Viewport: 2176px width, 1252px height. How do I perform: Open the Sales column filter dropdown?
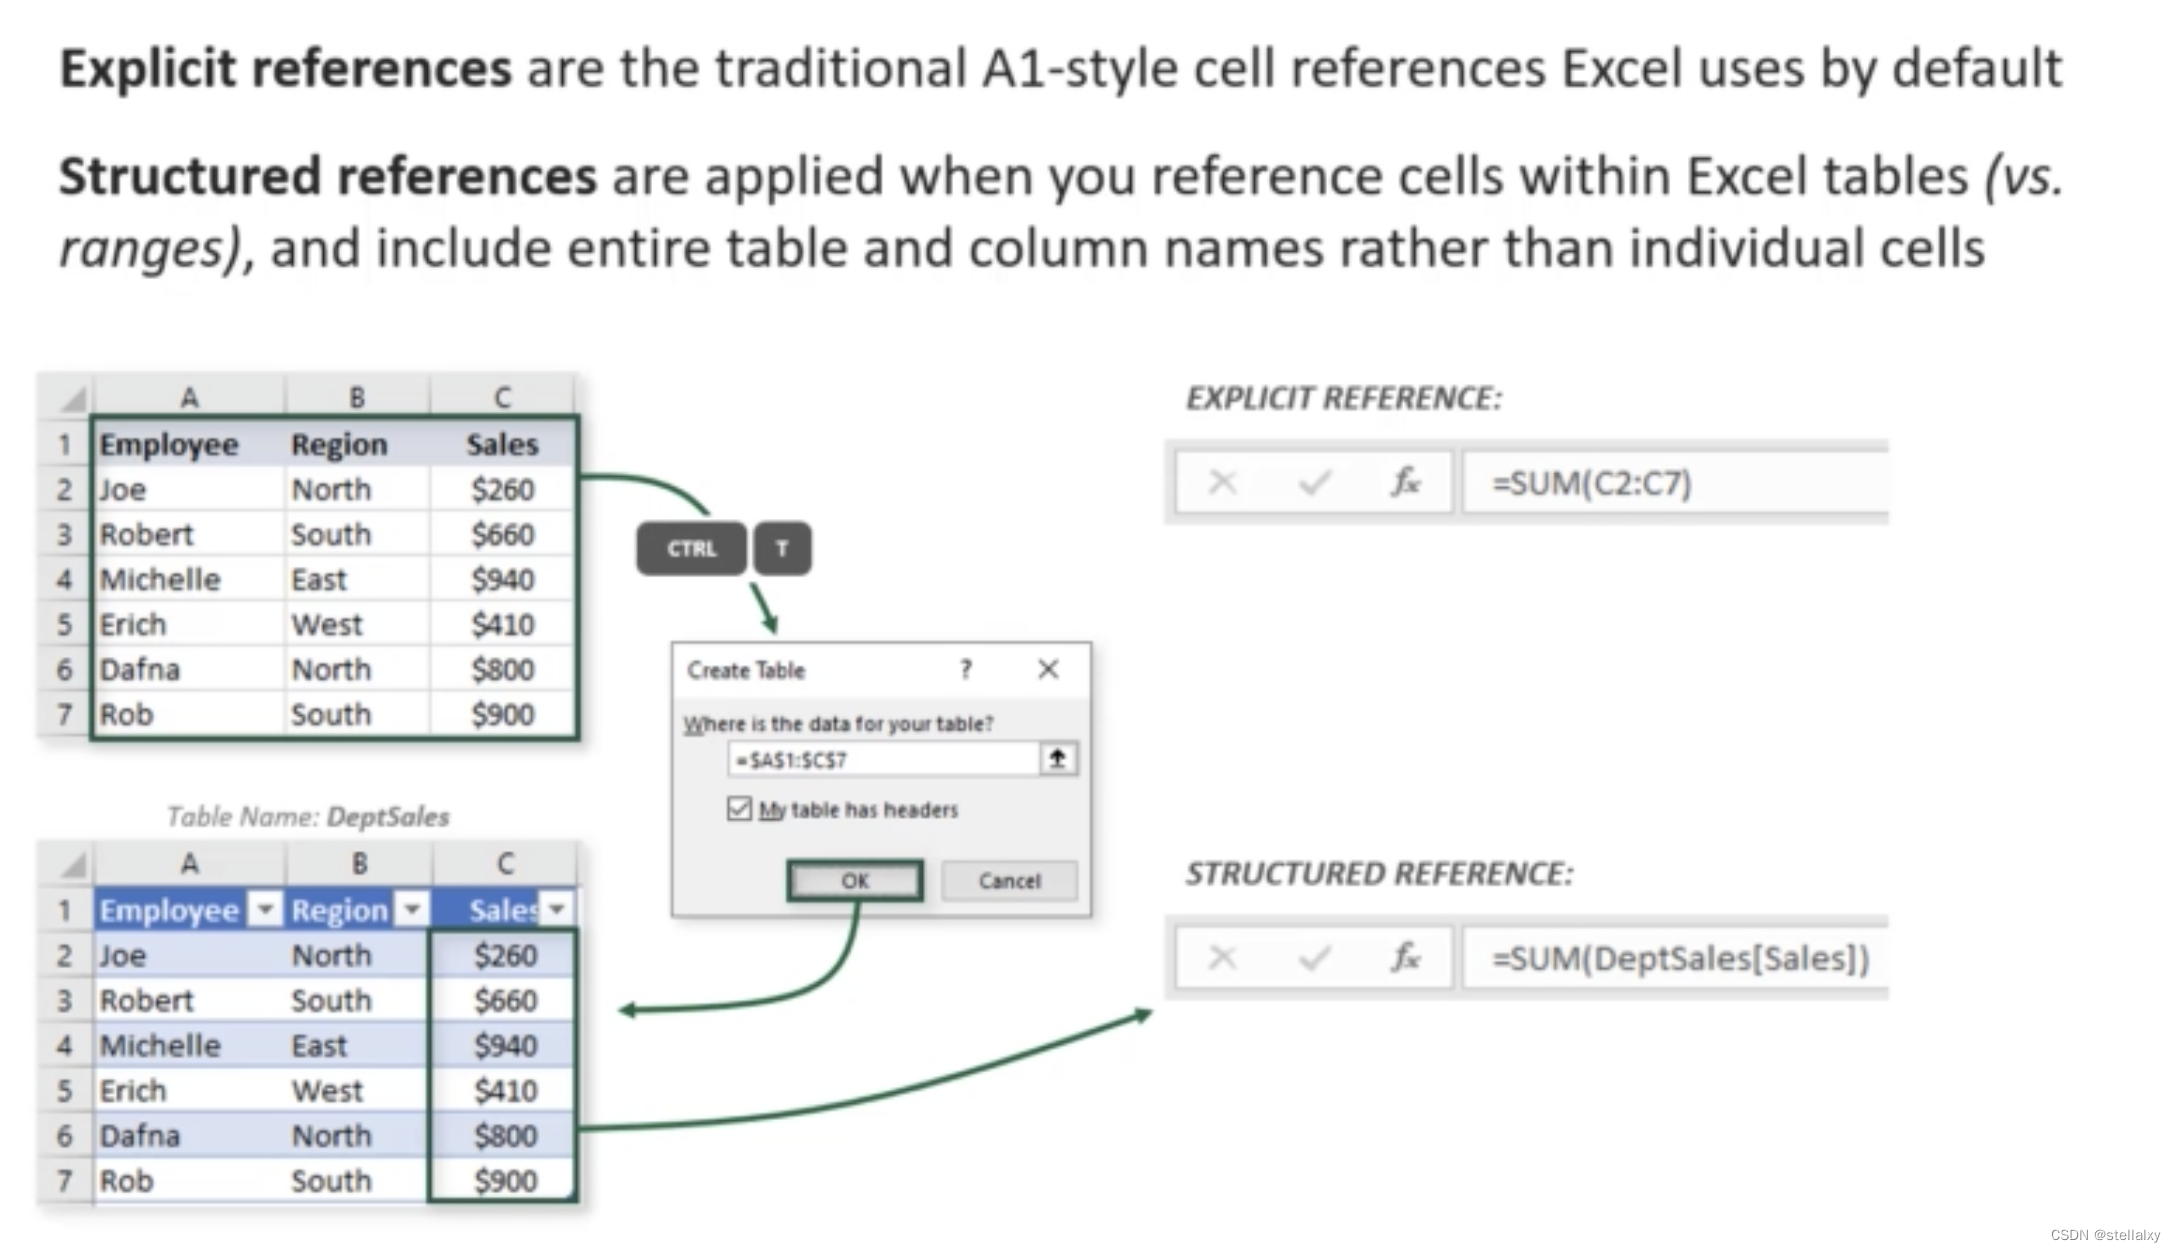pos(557,910)
